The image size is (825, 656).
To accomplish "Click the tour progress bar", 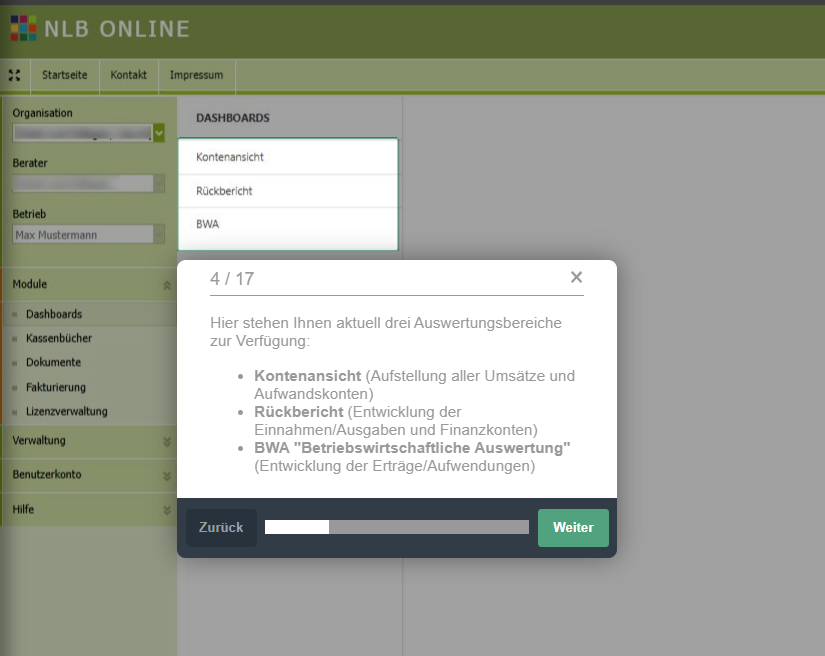I will 397,527.
